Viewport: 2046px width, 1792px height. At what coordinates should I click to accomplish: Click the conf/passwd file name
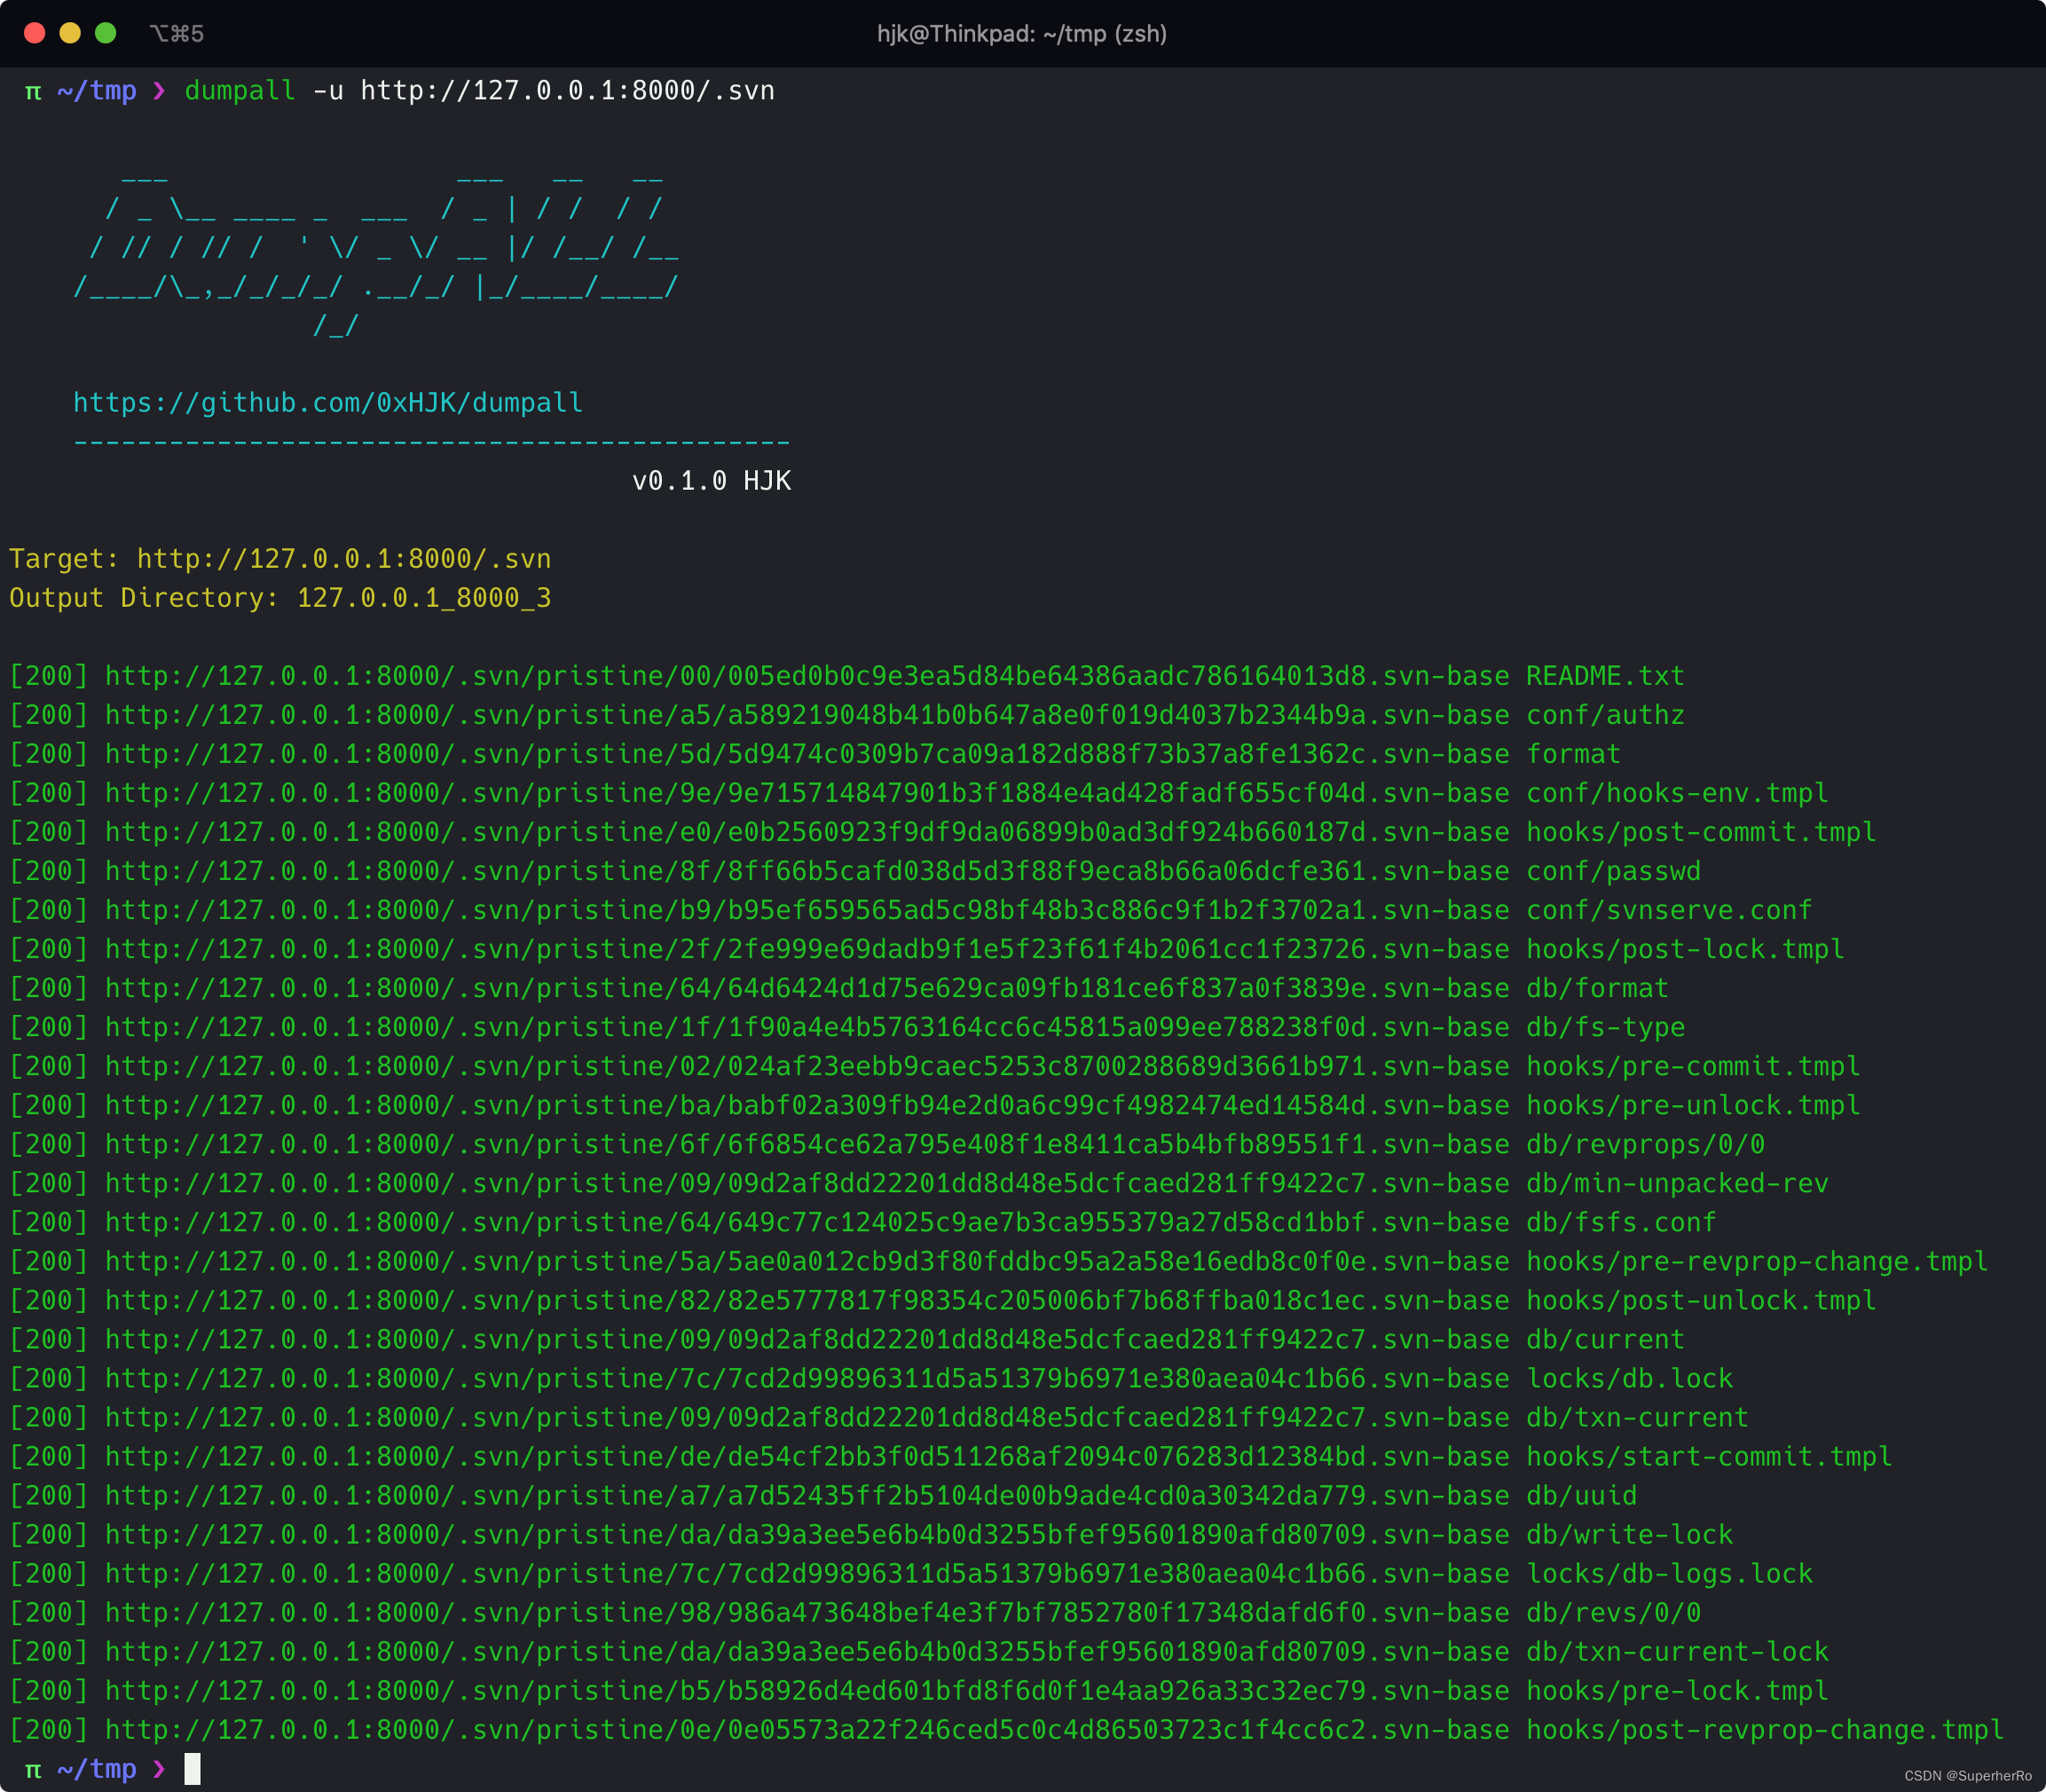[x=1612, y=871]
